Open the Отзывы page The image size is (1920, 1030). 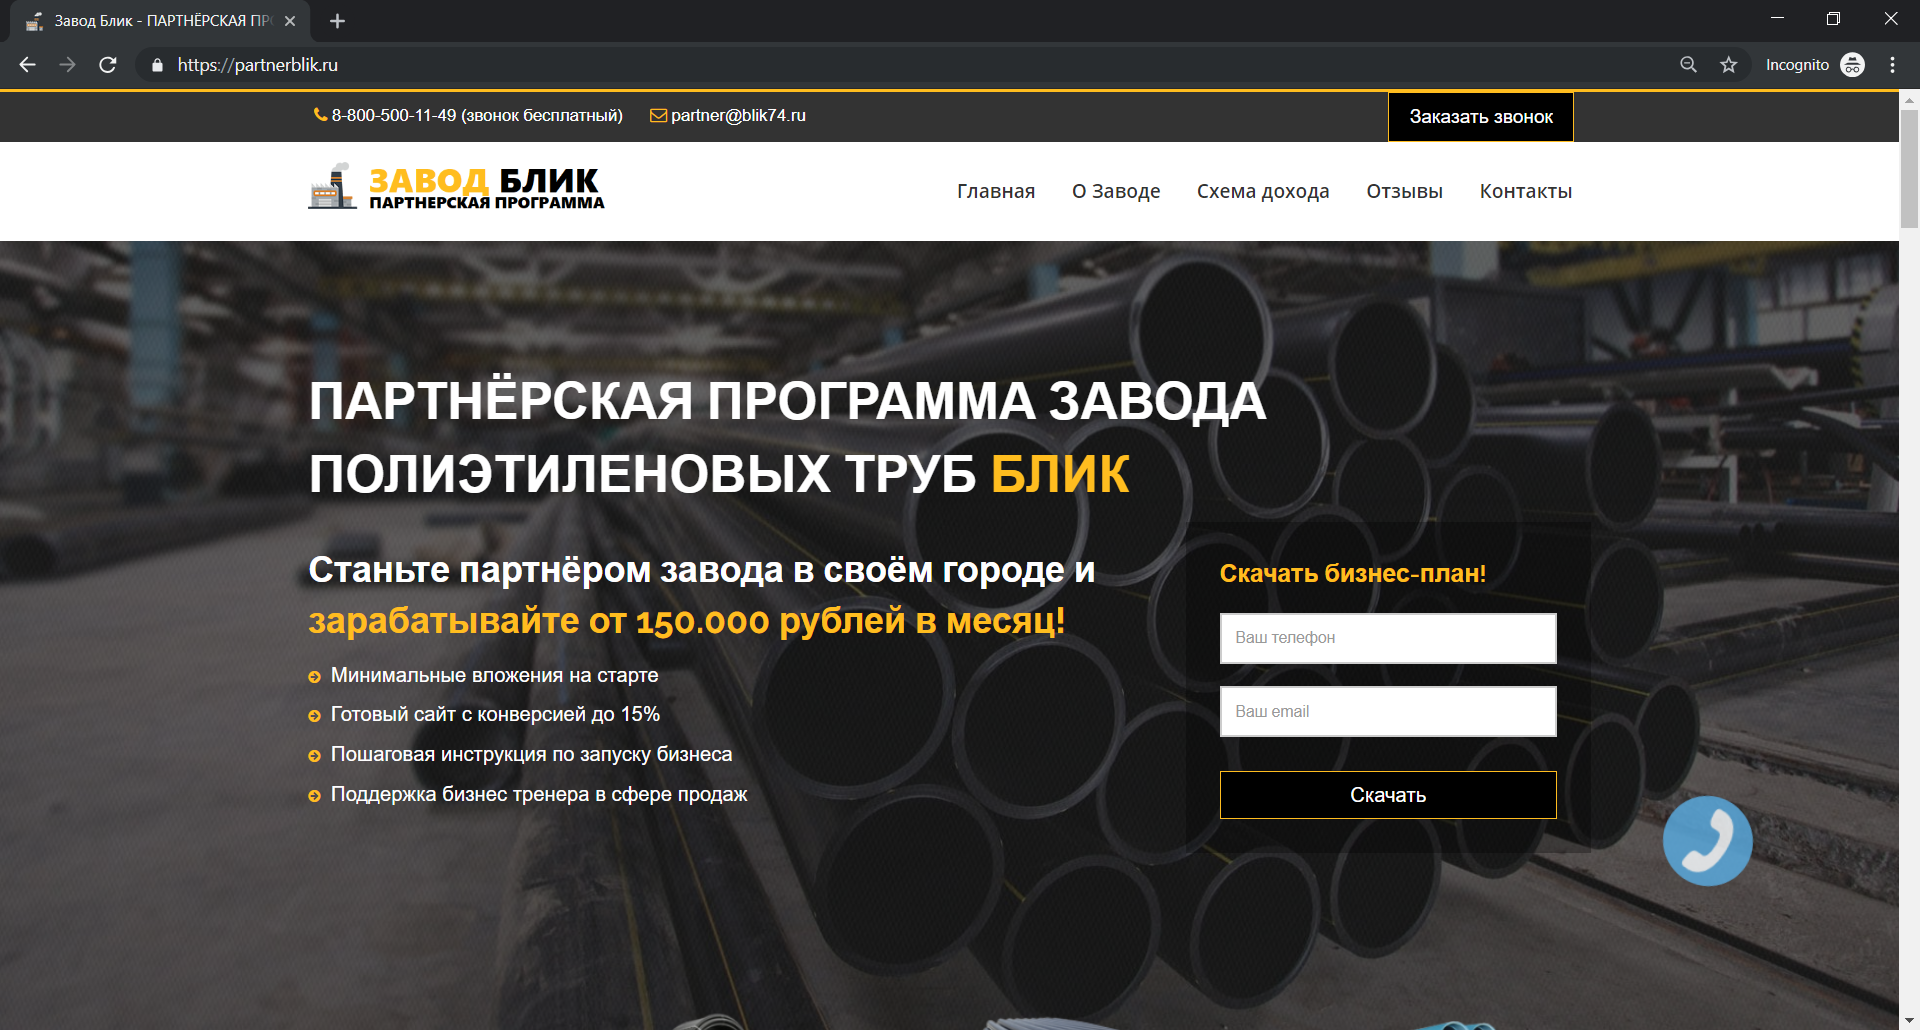1404,191
